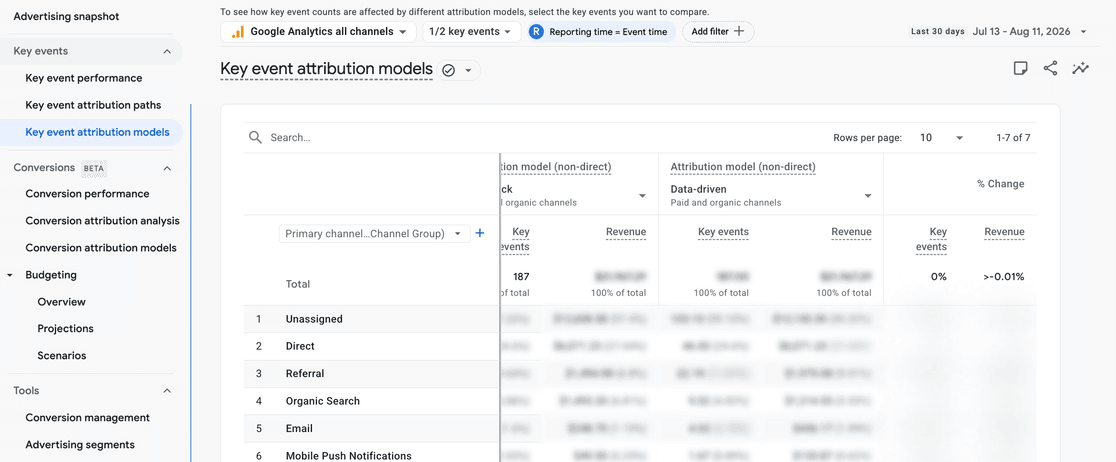
Task: Click the >-0.01% revenue change value
Action: tap(1004, 276)
